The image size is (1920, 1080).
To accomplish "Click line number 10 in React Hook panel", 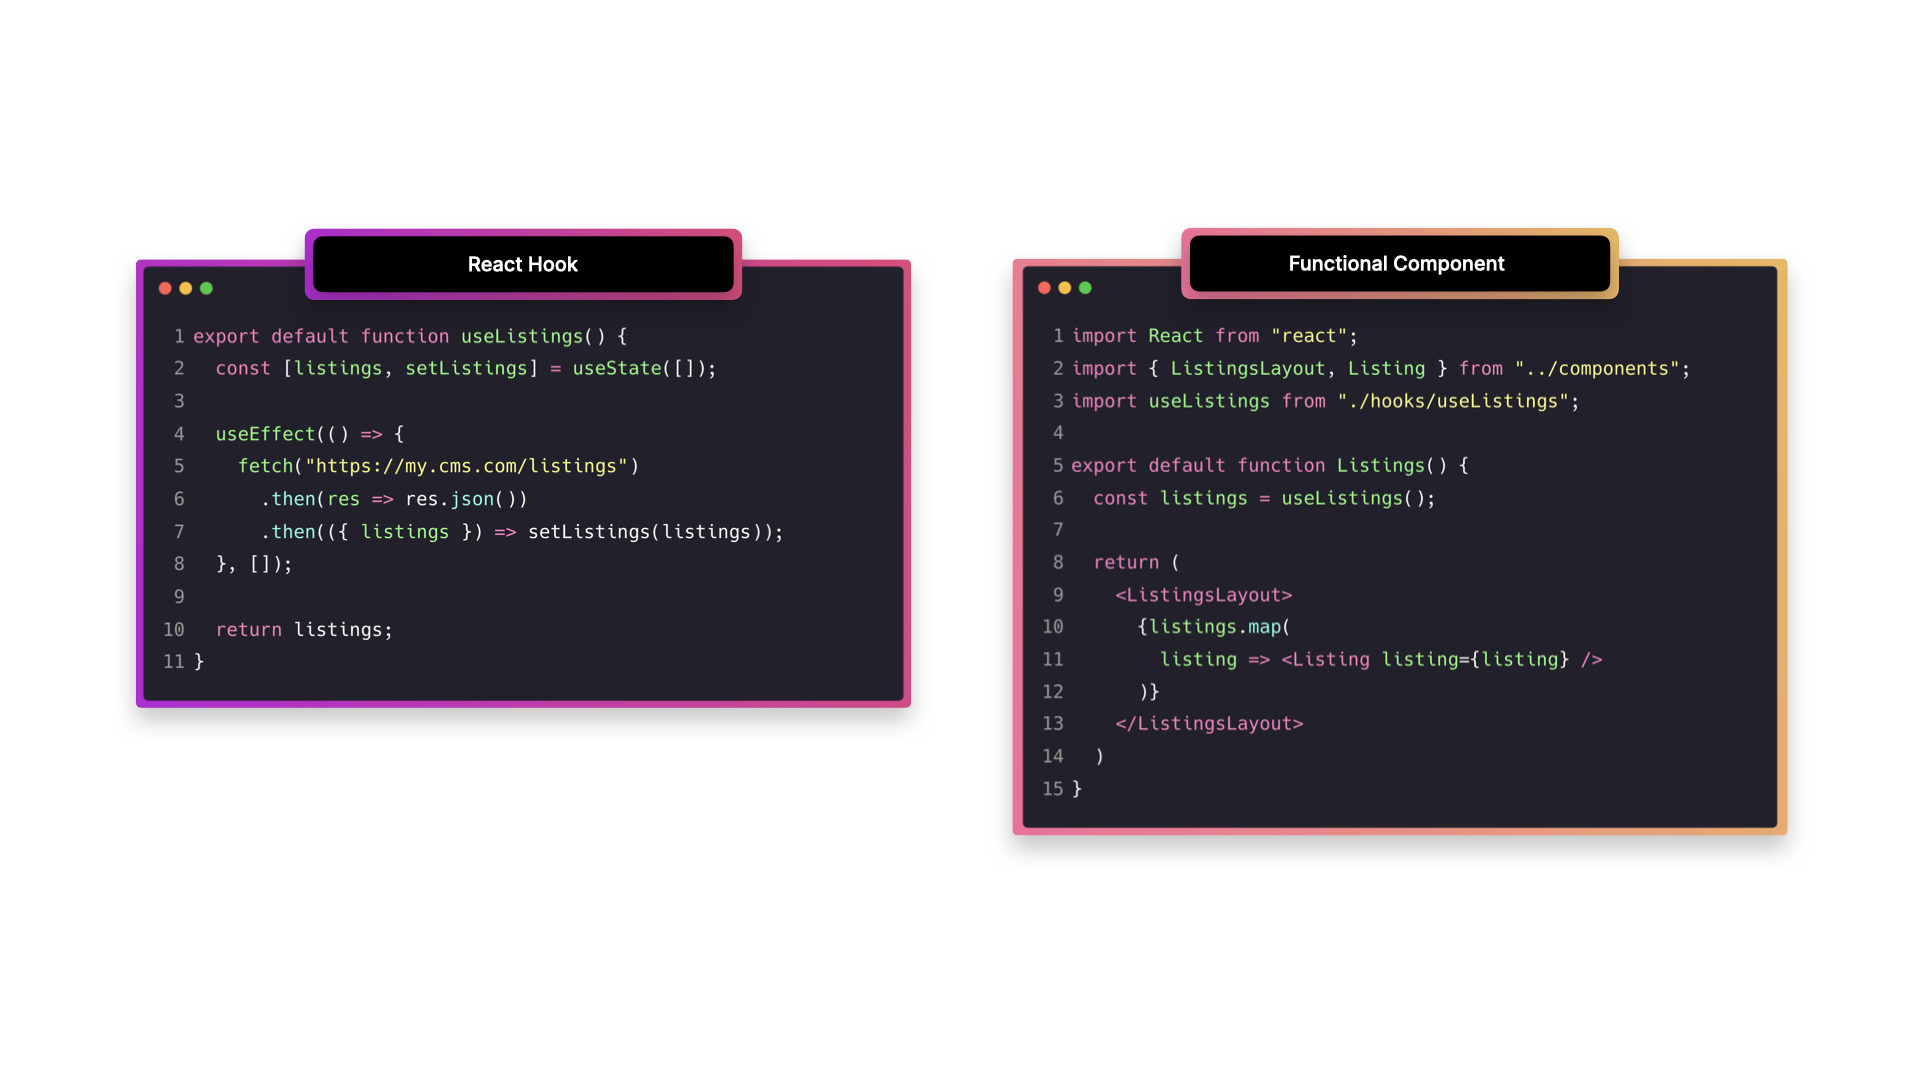I will tap(174, 630).
